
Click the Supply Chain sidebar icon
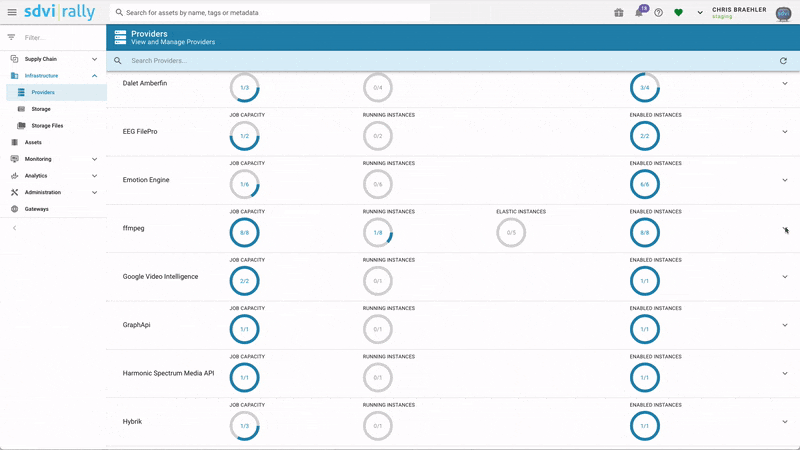coord(14,59)
